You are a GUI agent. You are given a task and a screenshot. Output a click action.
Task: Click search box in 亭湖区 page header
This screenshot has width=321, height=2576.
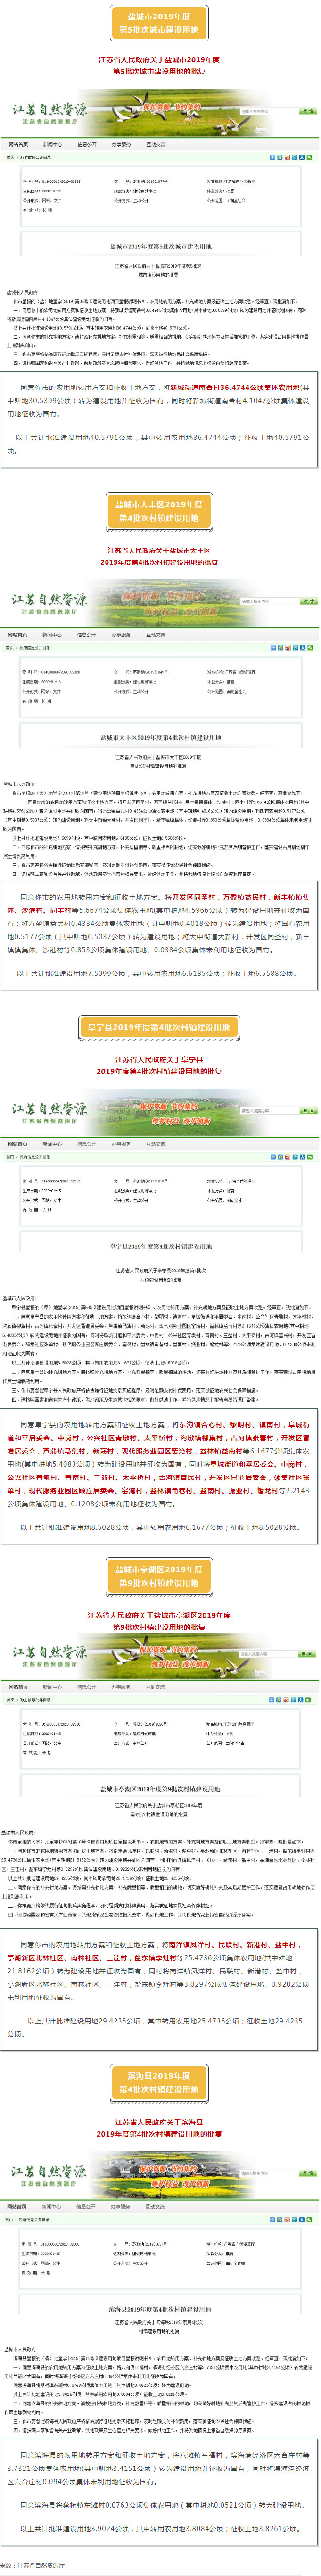[268, 1654]
